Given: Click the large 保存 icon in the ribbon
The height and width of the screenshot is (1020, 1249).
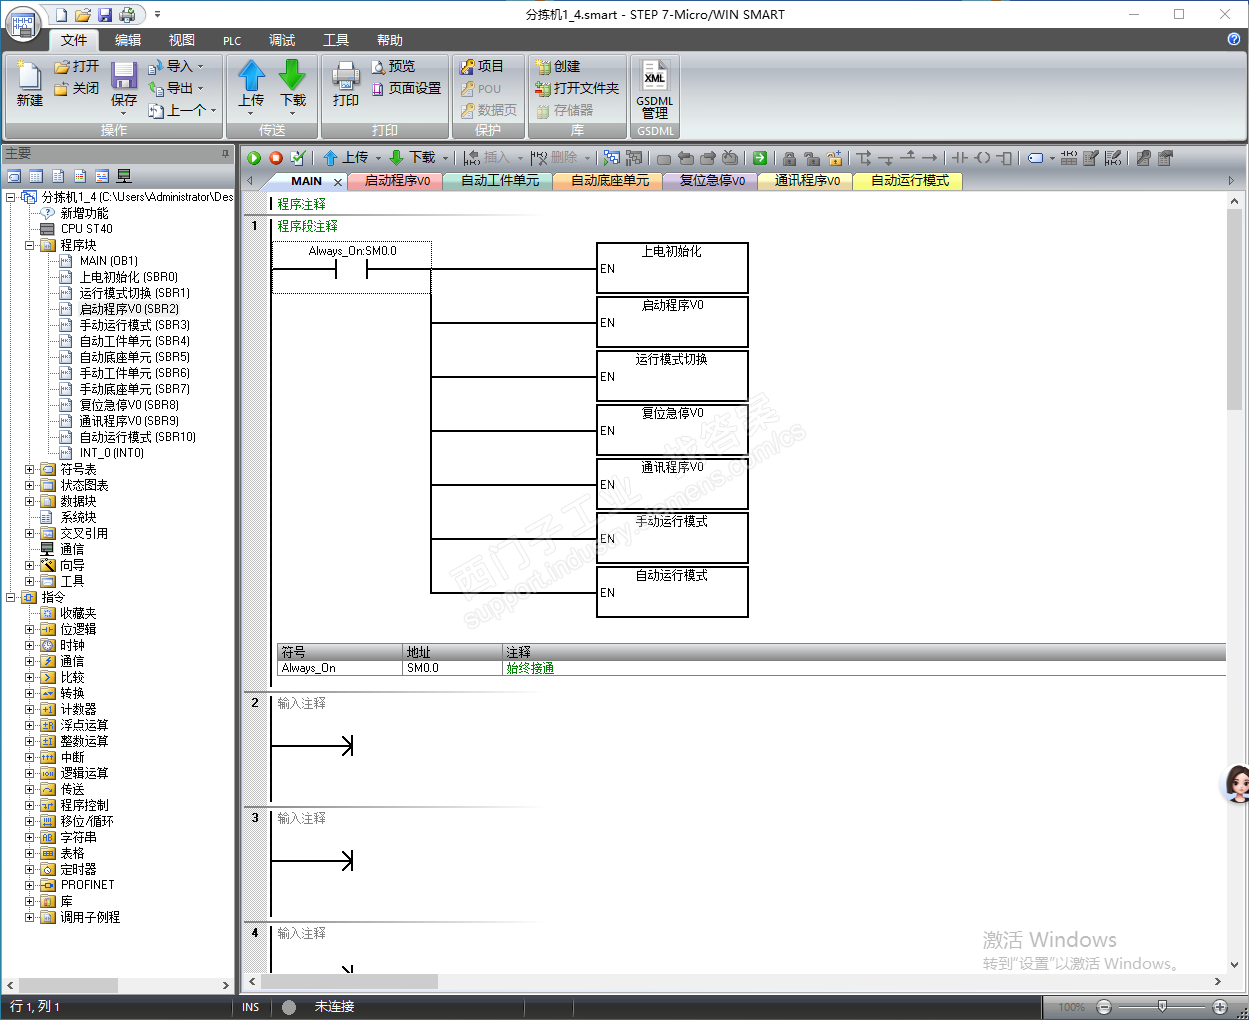Looking at the screenshot, I should pos(124,76).
